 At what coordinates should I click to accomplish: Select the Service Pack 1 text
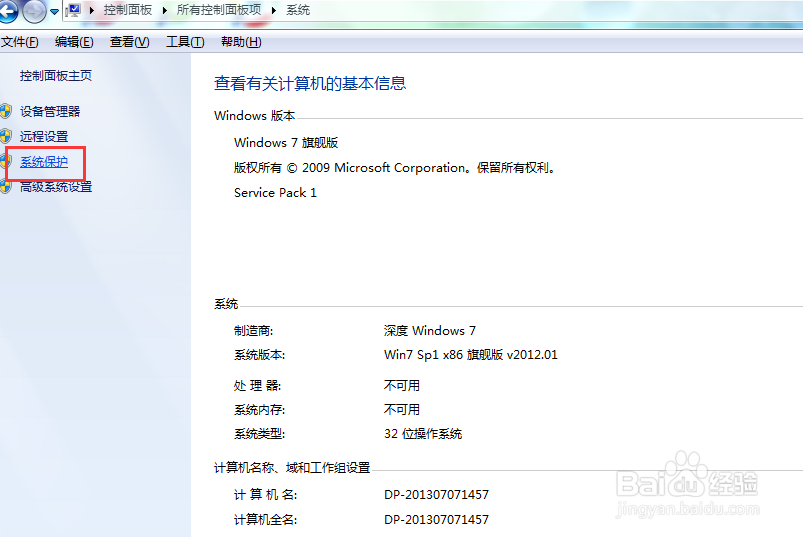tap(276, 192)
